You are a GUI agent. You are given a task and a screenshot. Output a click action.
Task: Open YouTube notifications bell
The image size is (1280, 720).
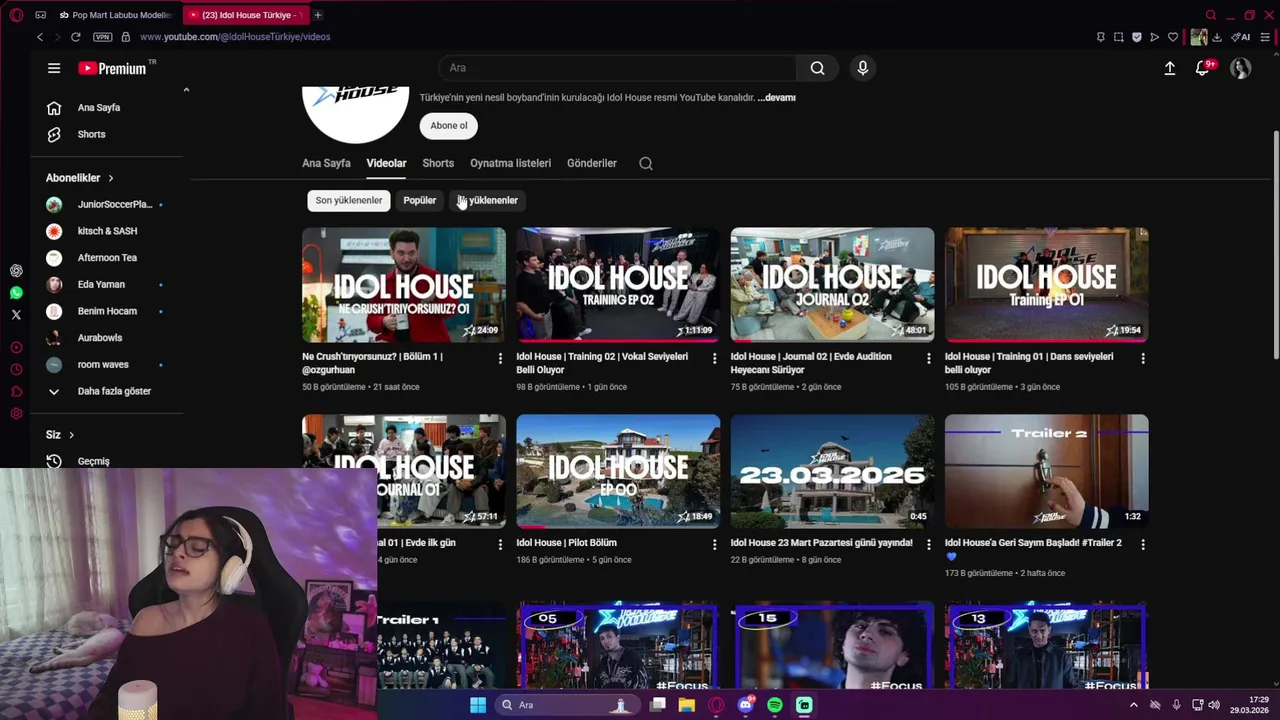[x=1203, y=68]
